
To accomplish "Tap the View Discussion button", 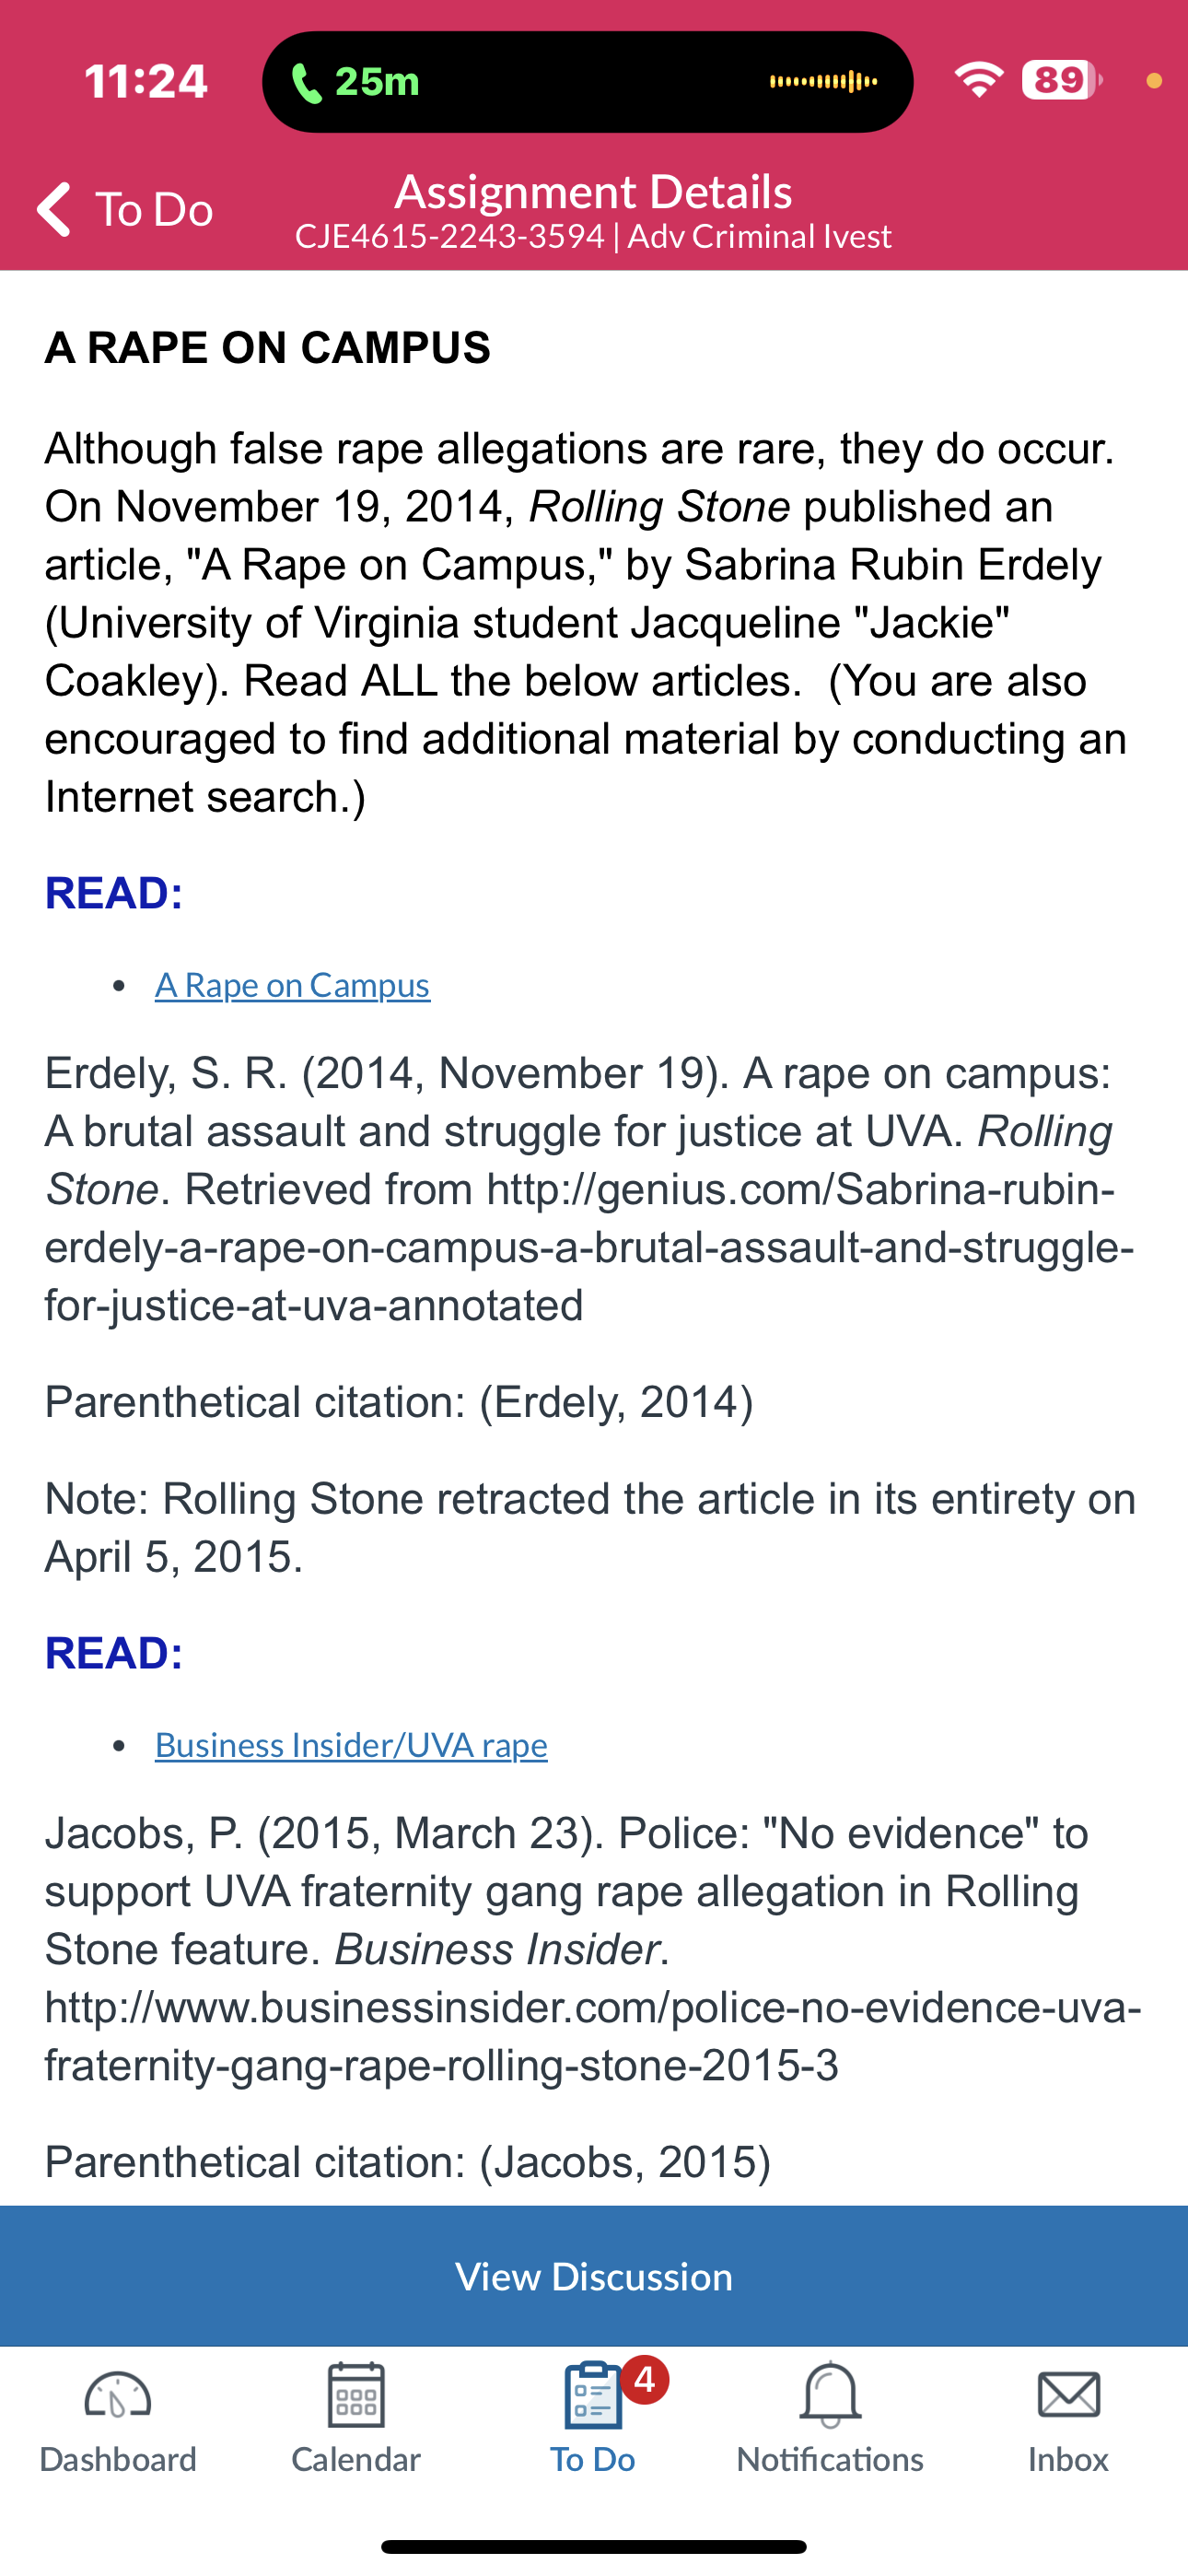I will click(594, 2276).
